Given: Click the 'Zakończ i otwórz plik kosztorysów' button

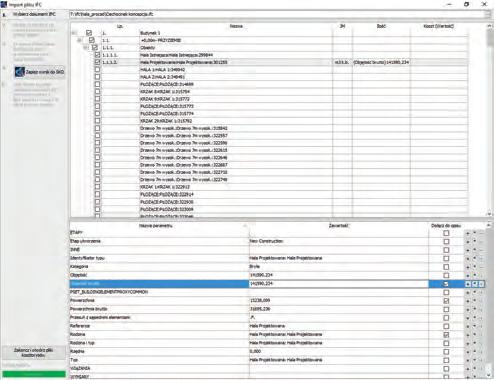Looking at the screenshot, I should point(33,353).
